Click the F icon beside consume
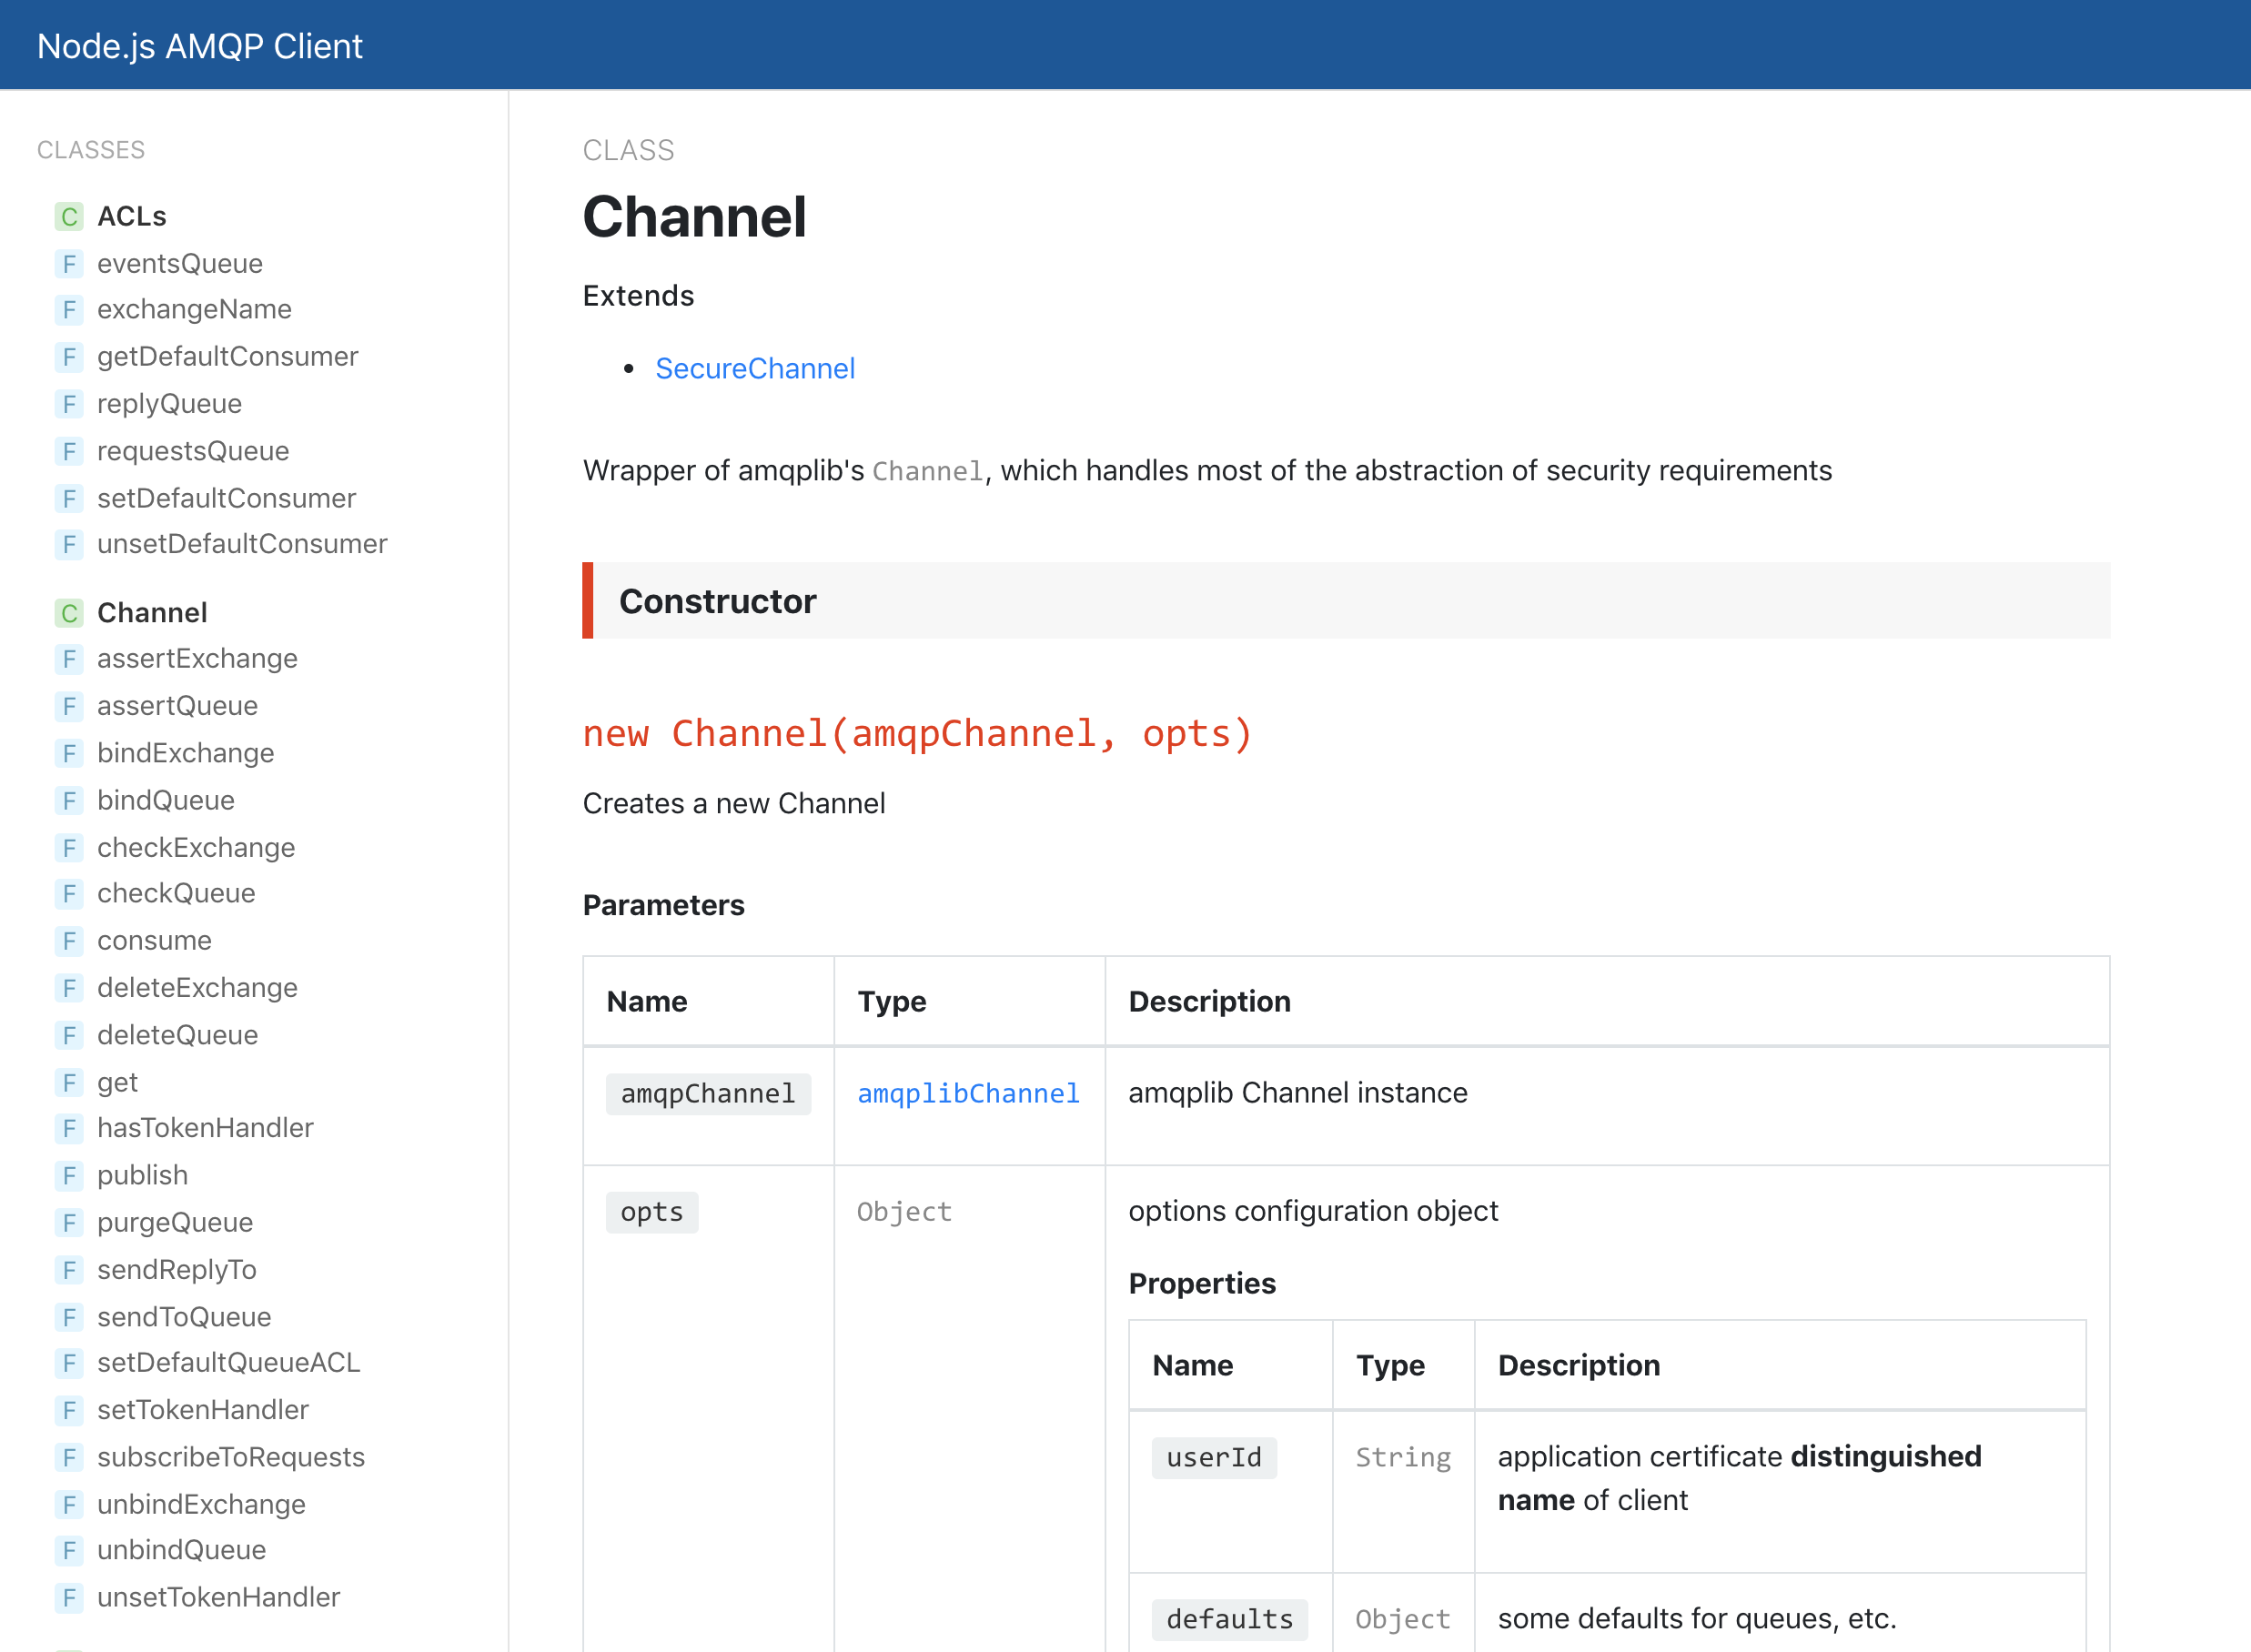This screenshot has width=2251, height=1652. 69,941
